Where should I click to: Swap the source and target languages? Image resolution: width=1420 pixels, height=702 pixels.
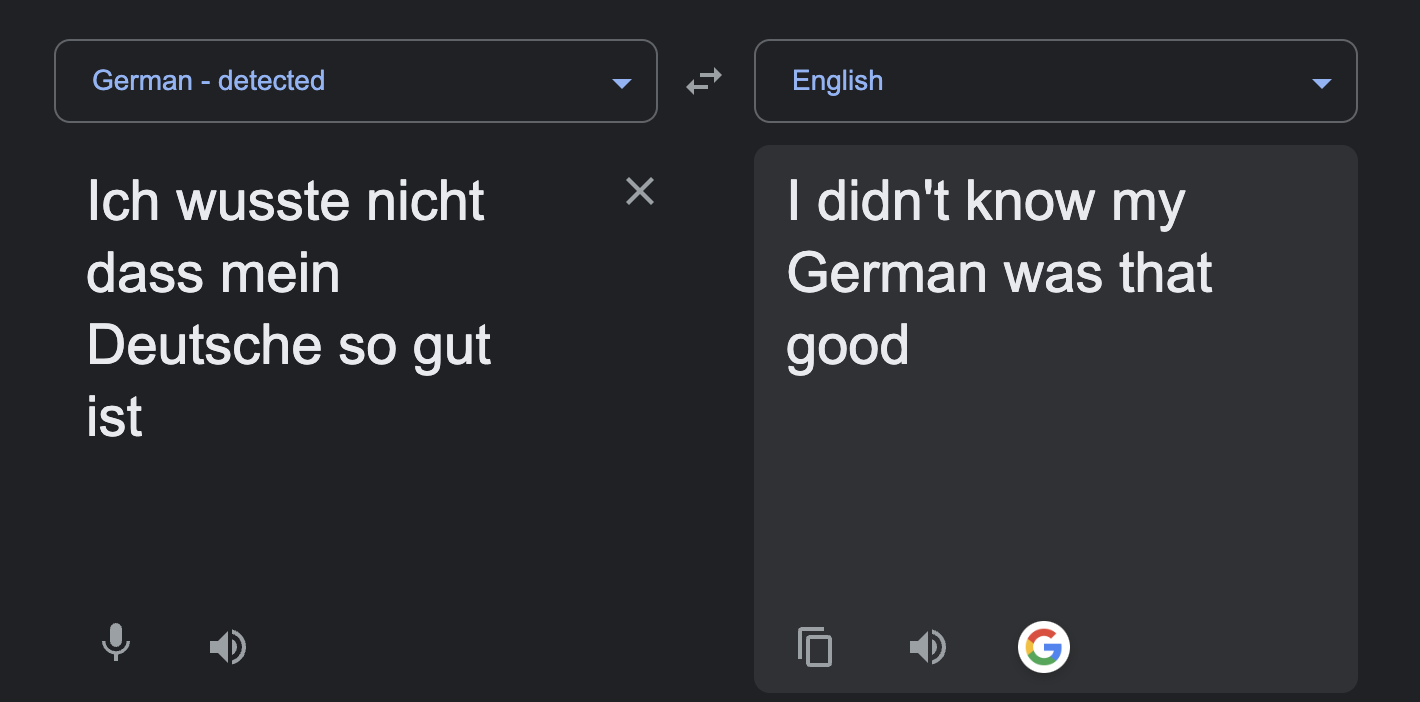(704, 81)
